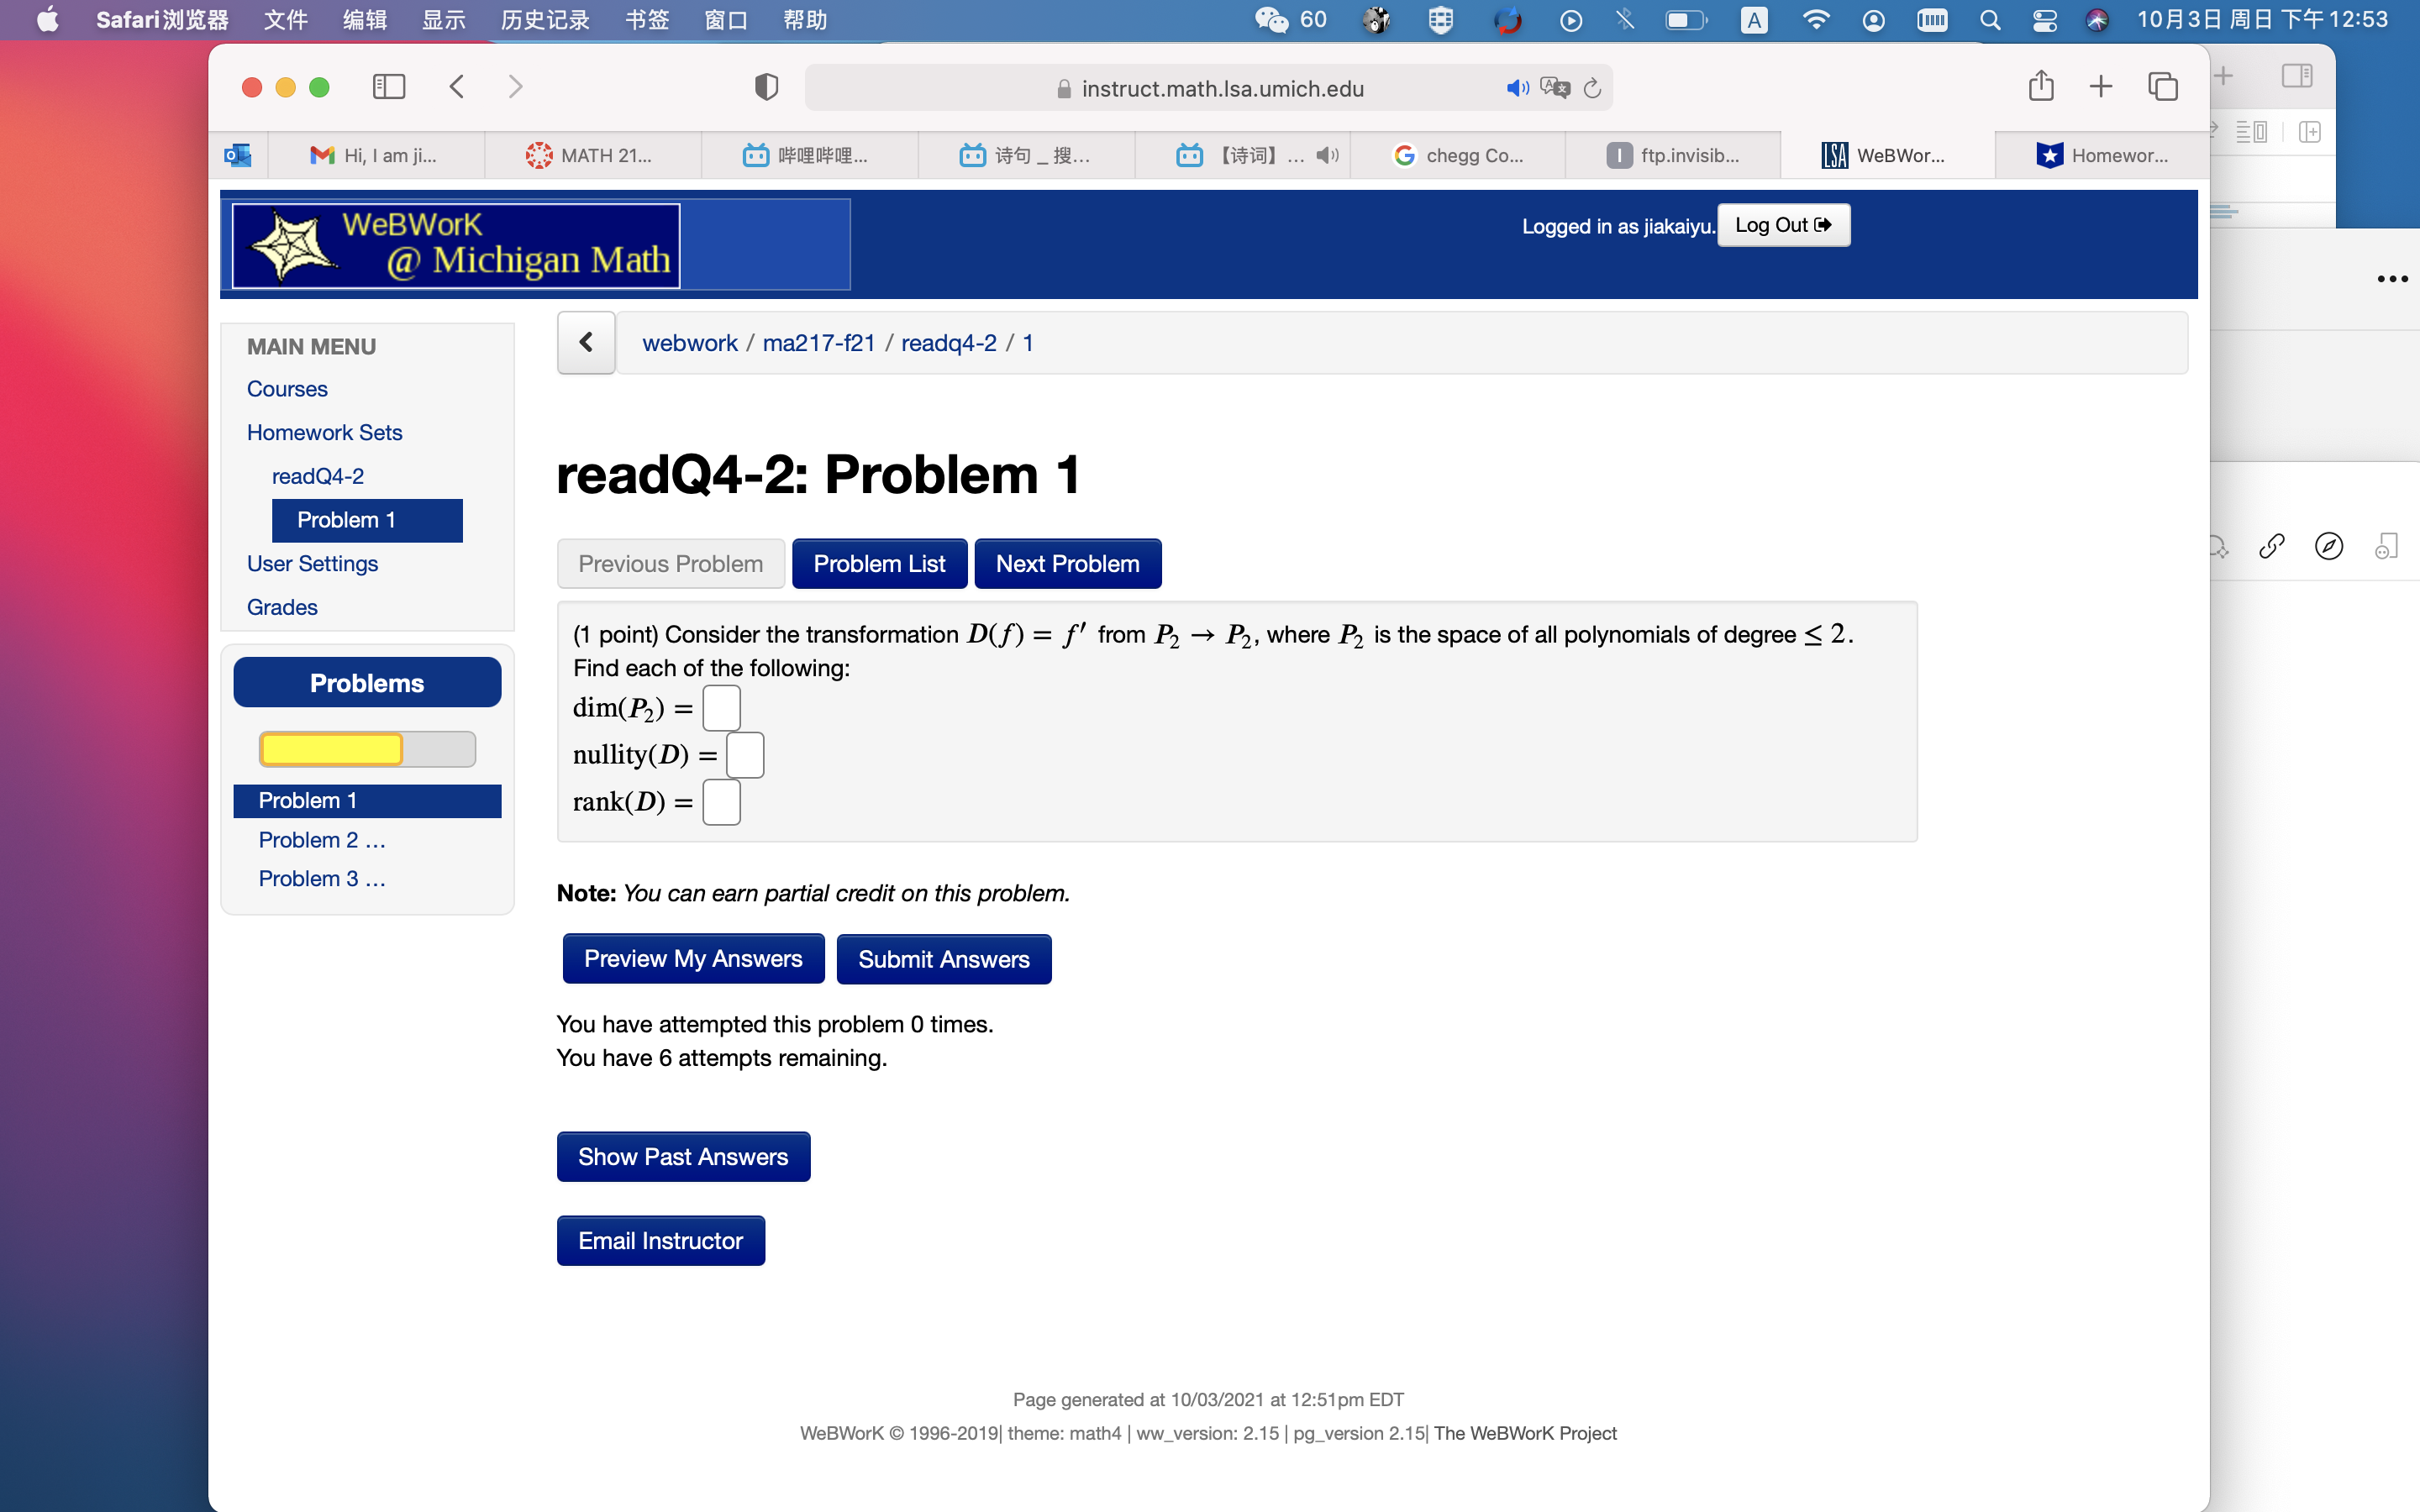This screenshot has width=2420, height=1512.
Task: Log out using the Log Out button
Action: click(x=1783, y=225)
